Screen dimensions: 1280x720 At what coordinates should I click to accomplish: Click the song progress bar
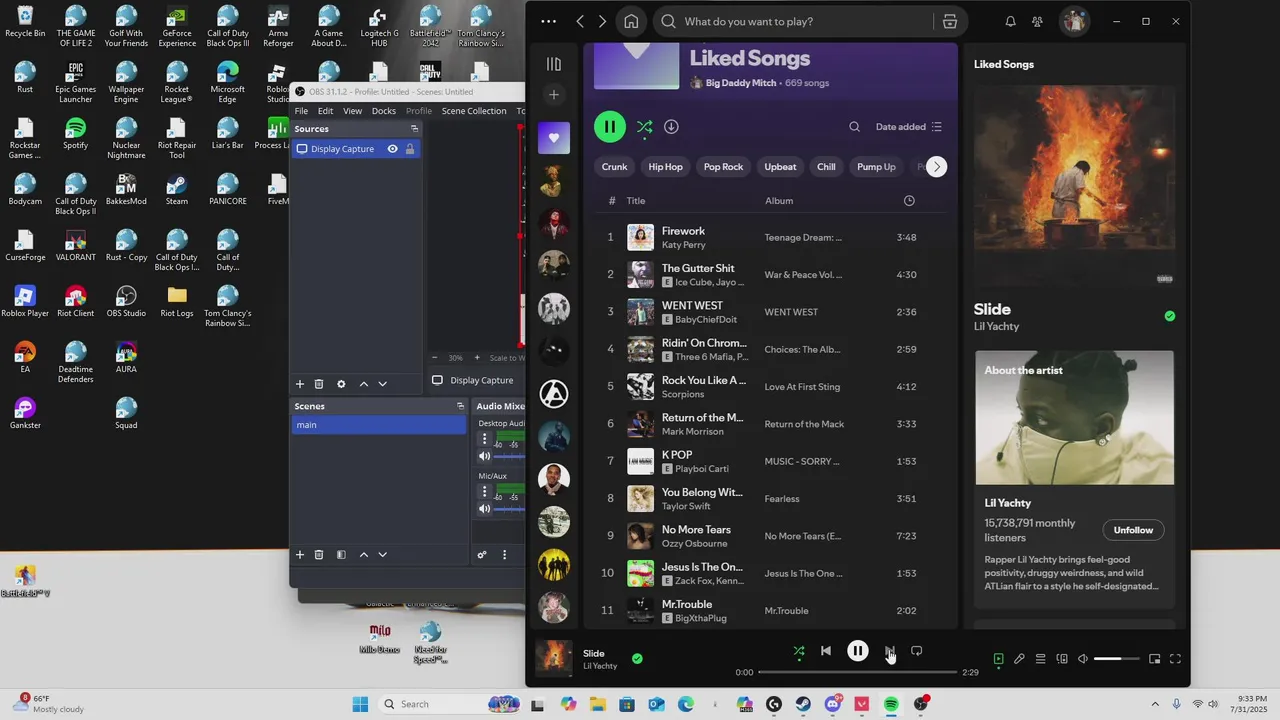[857, 672]
